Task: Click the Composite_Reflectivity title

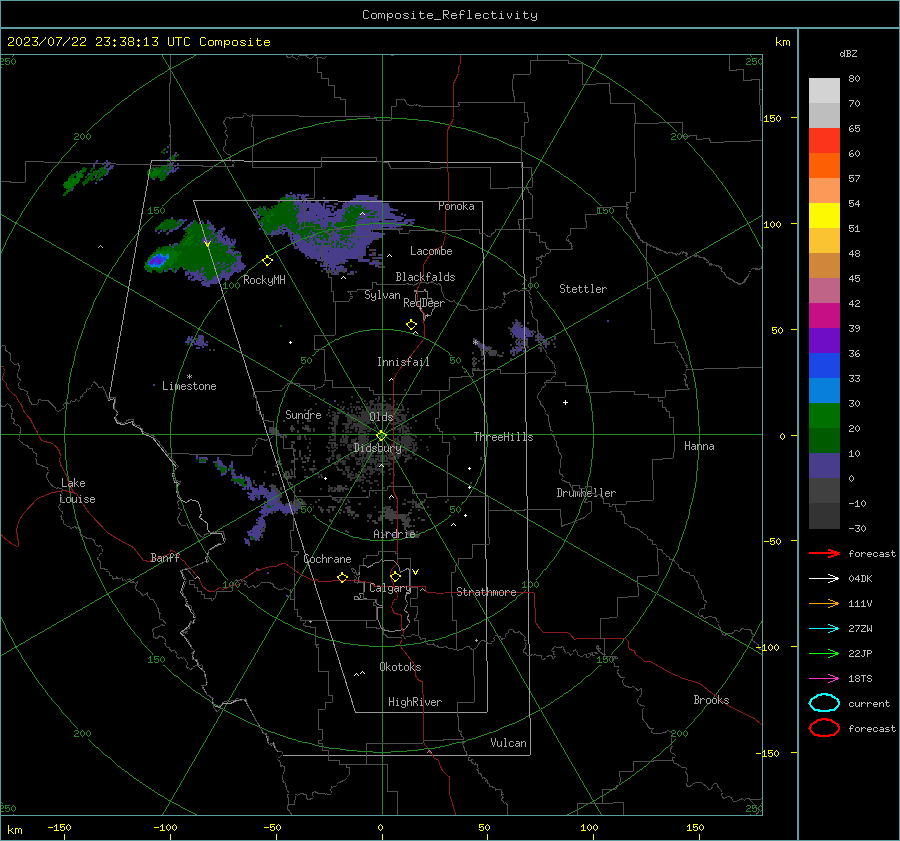Action: [450, 15]
